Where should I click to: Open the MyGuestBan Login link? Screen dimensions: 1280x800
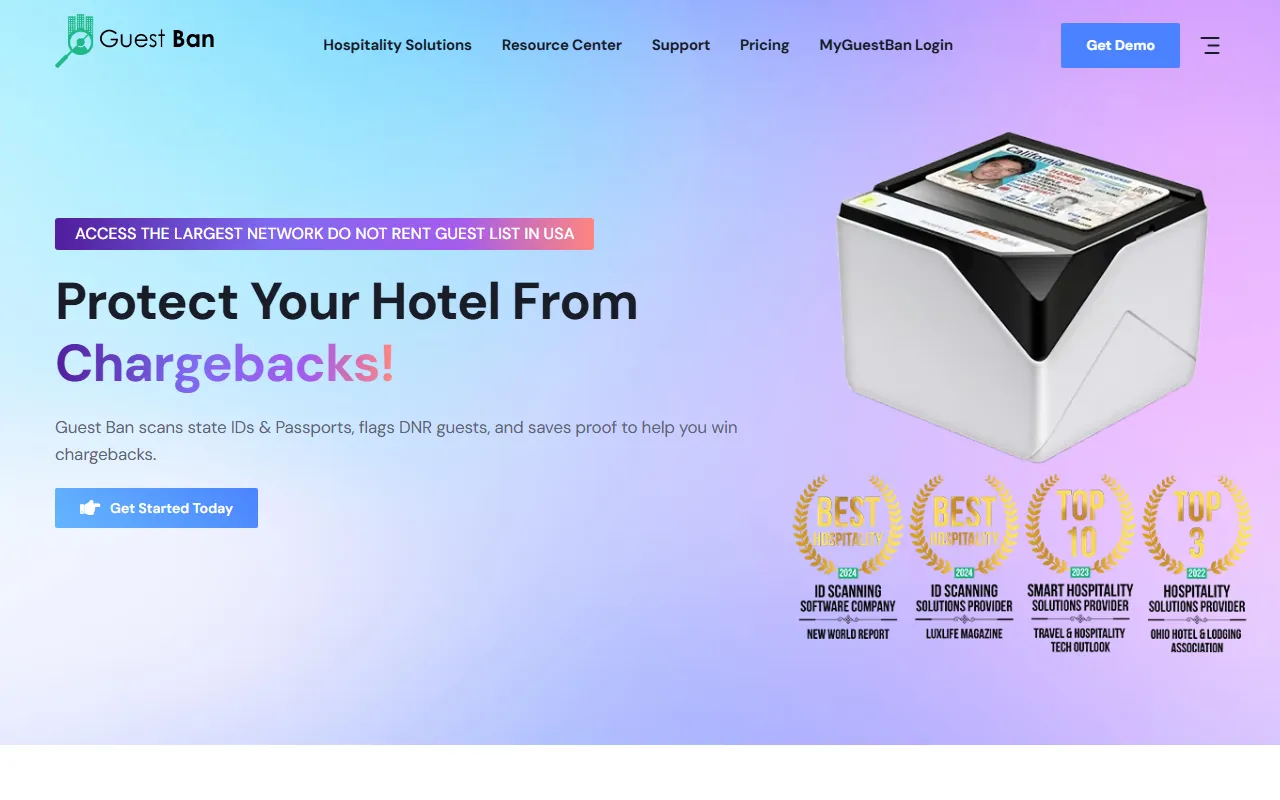[x=886, y=45]
